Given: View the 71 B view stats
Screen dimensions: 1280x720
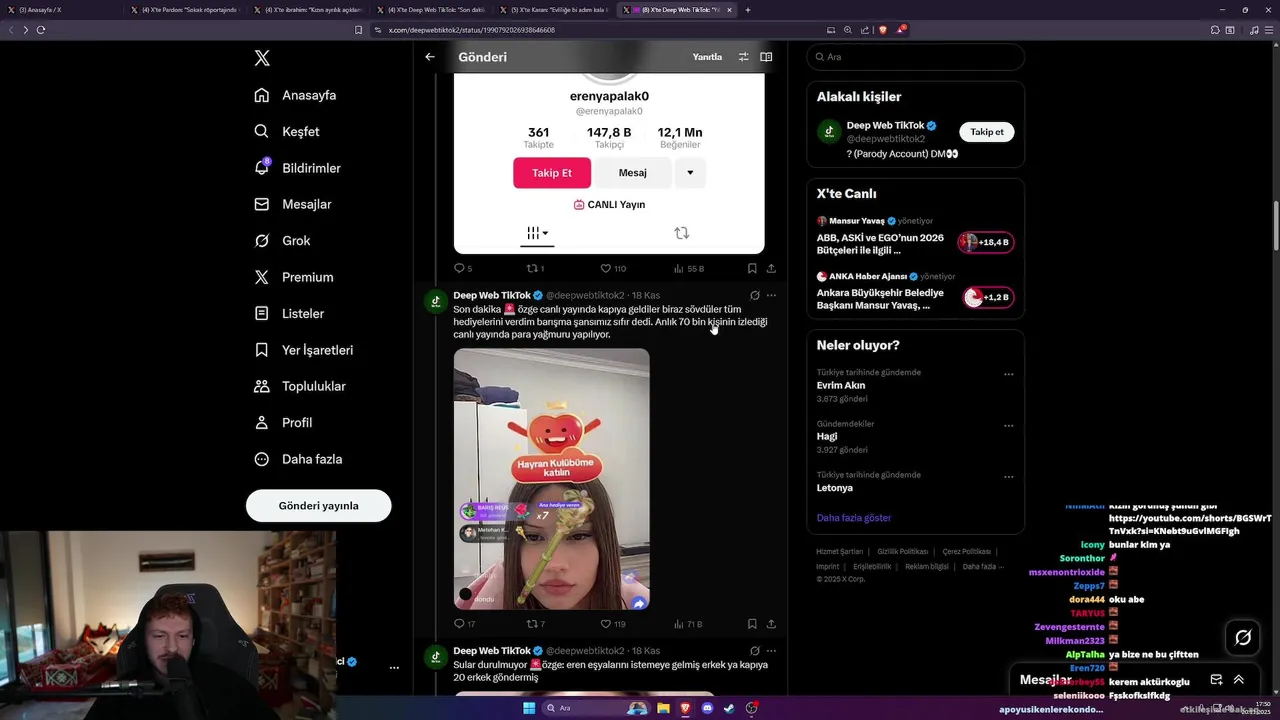Looking at the screenshot, I should tap(689, 624).
